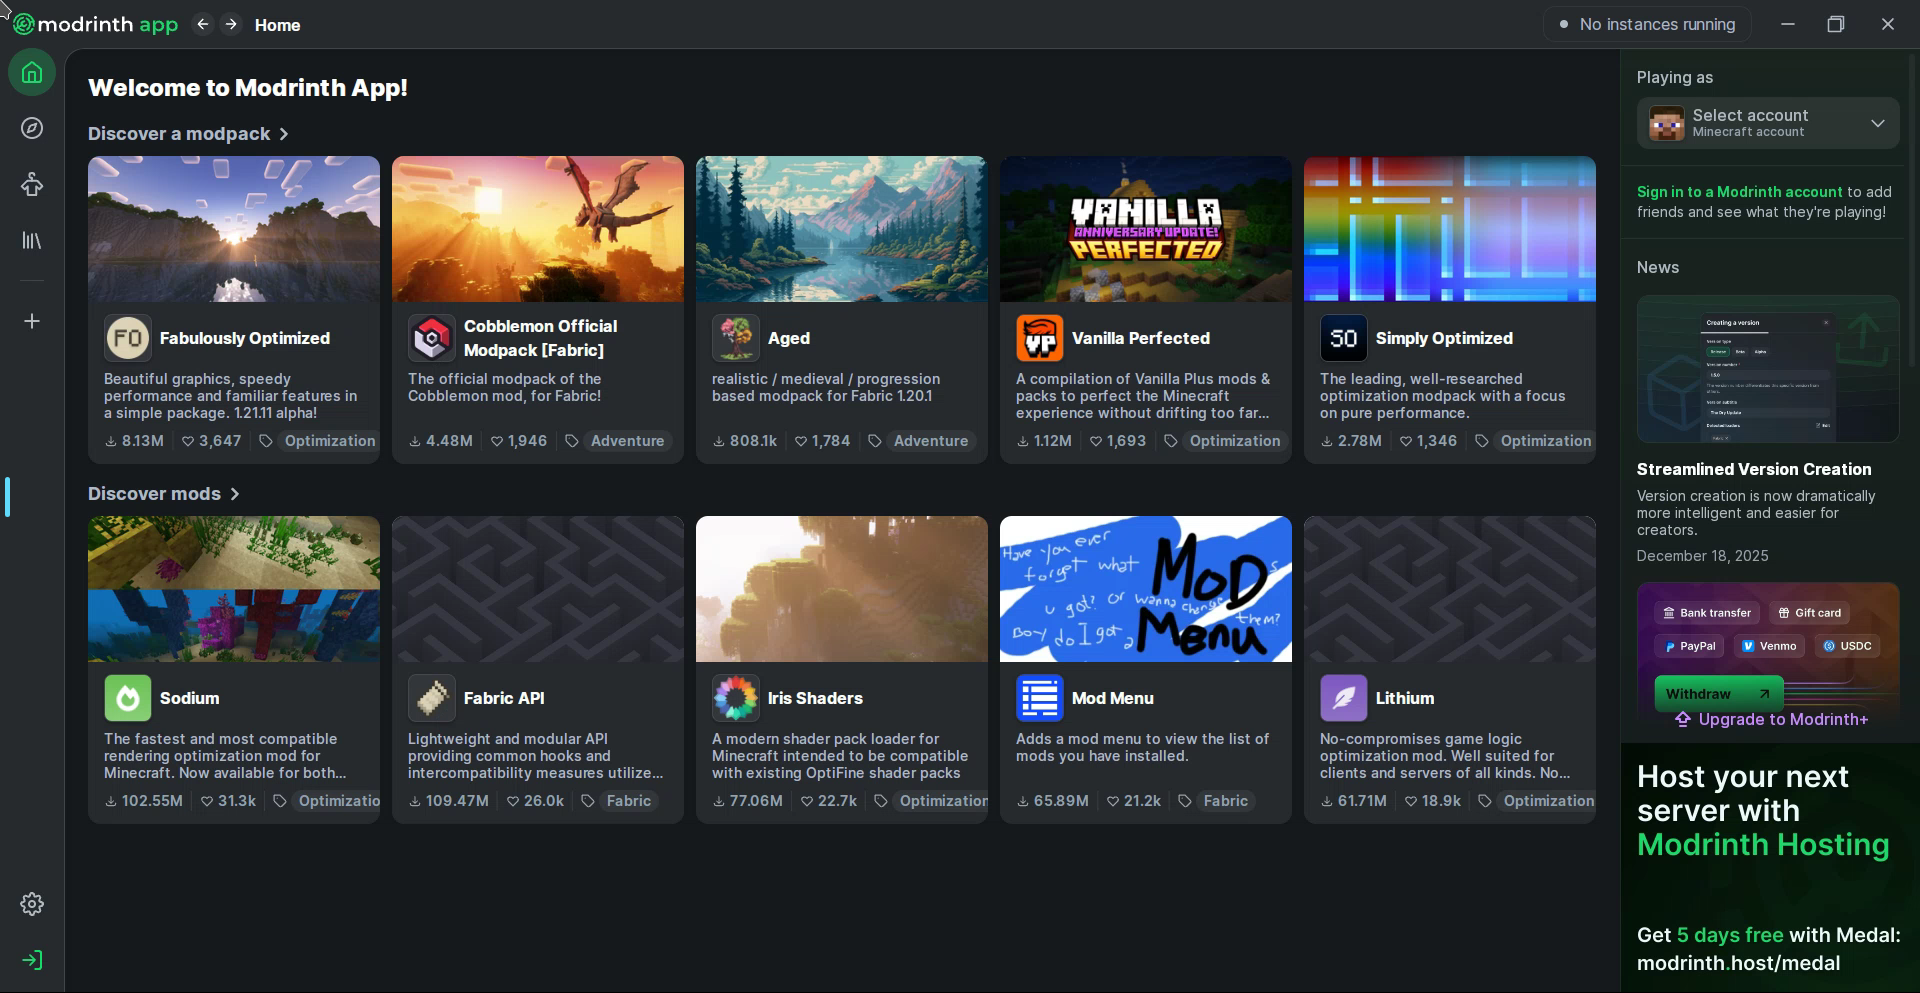Viewport: 1920px width, 993px height.
Task: Click the Sodium mod icon
Action: [128, 698]
